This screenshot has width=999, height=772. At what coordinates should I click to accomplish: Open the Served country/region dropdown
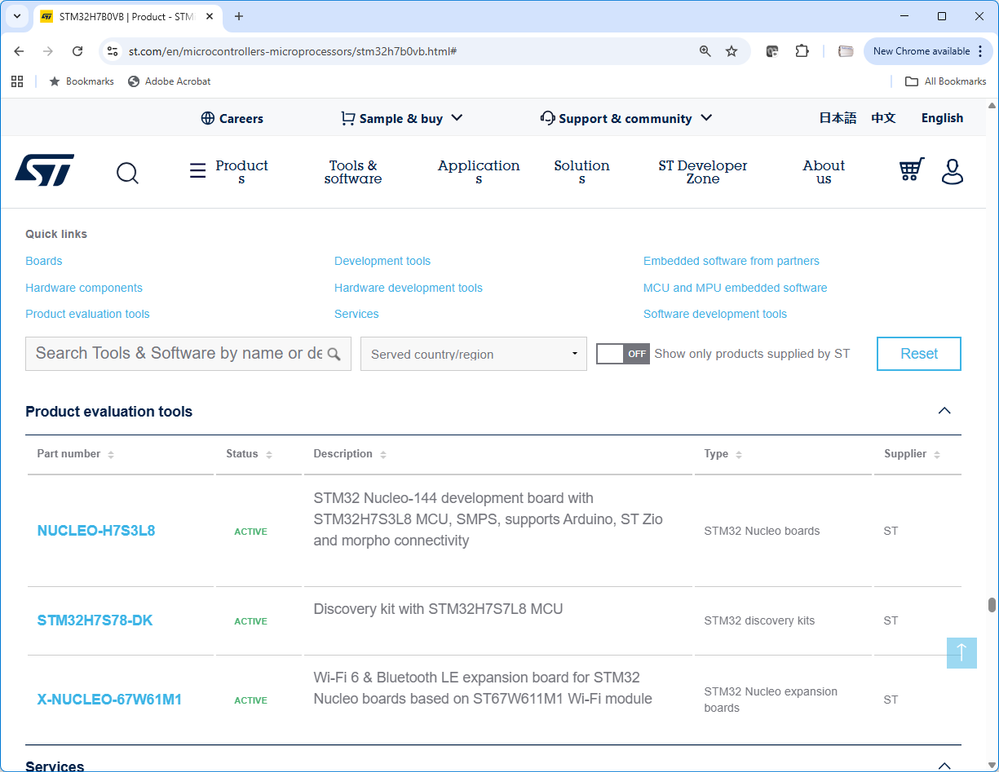(x=473, y=354)
